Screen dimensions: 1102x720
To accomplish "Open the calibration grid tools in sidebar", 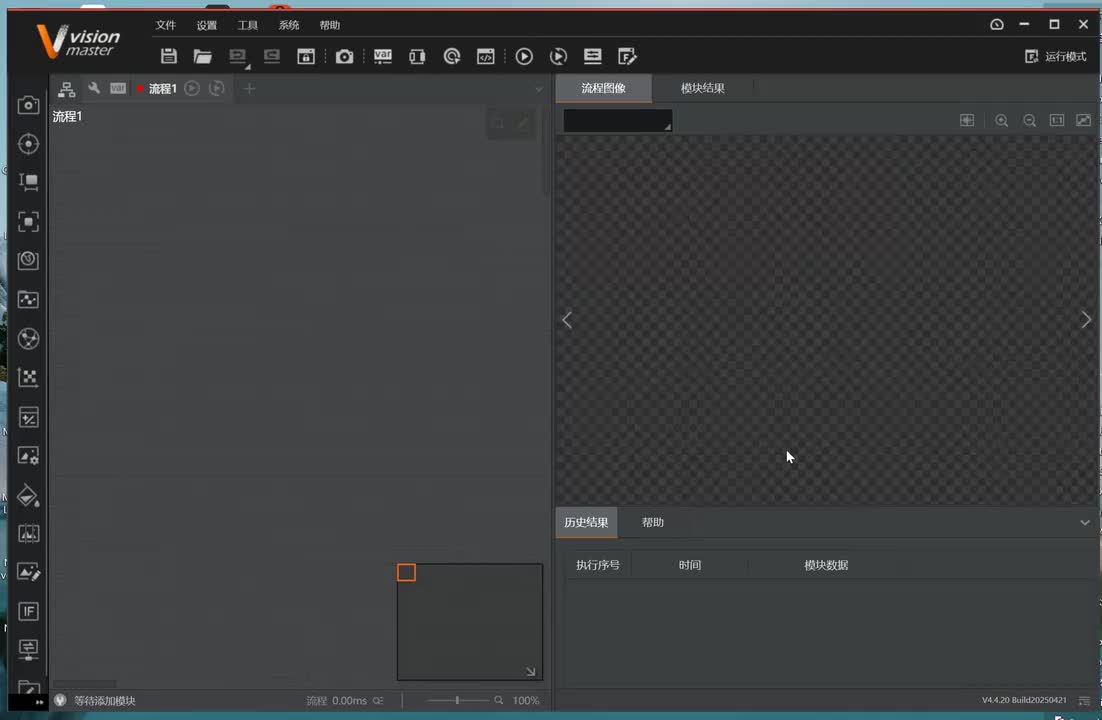I will pyautogui.click(x=28, y=378).
